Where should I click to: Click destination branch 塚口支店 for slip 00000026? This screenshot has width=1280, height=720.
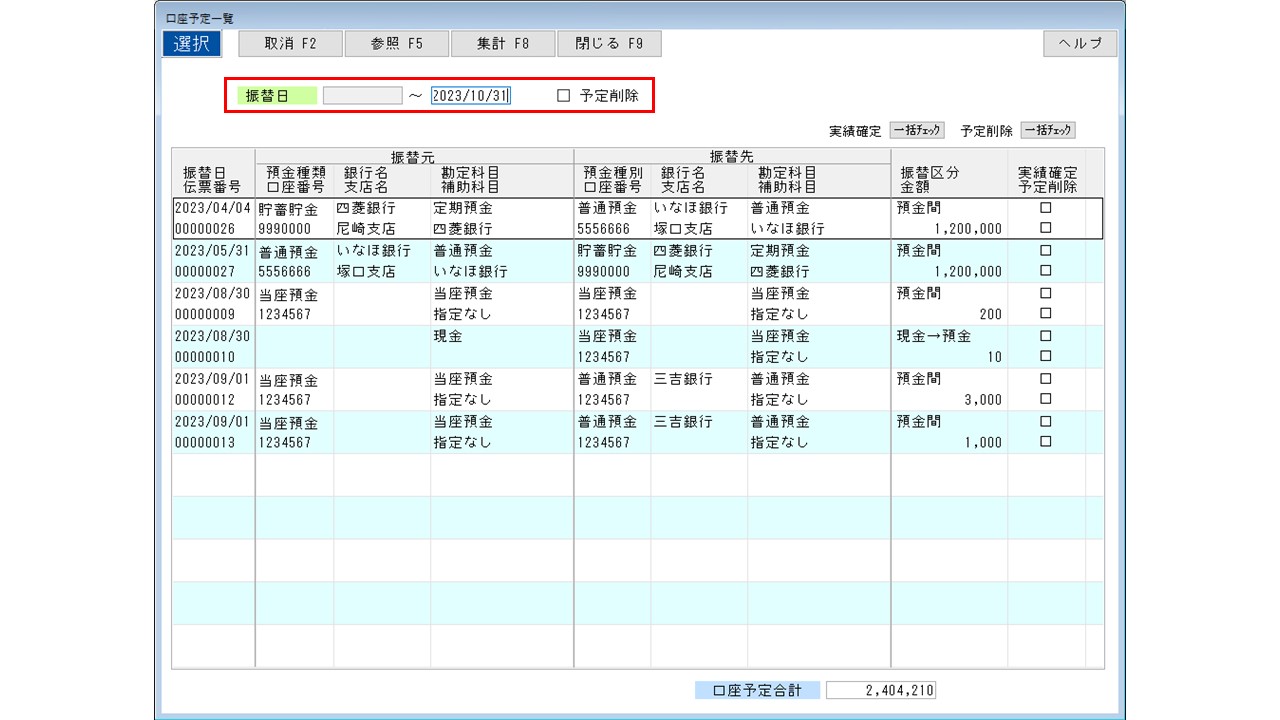(683, 229)
